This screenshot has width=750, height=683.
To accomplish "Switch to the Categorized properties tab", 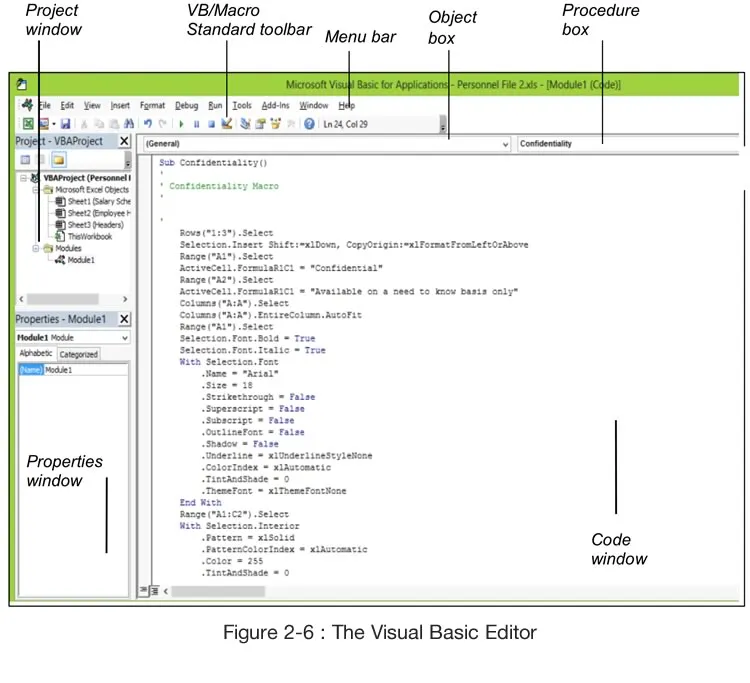I will (78, 354).
